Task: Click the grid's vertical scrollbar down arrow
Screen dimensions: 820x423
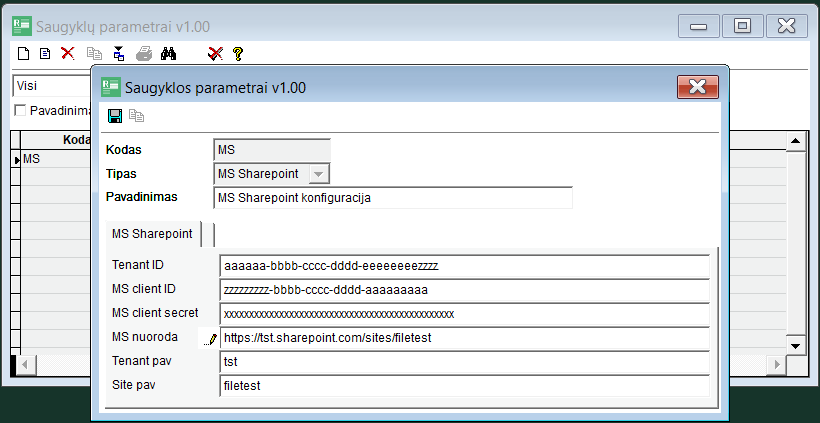Action: click(x=796, y=346)
